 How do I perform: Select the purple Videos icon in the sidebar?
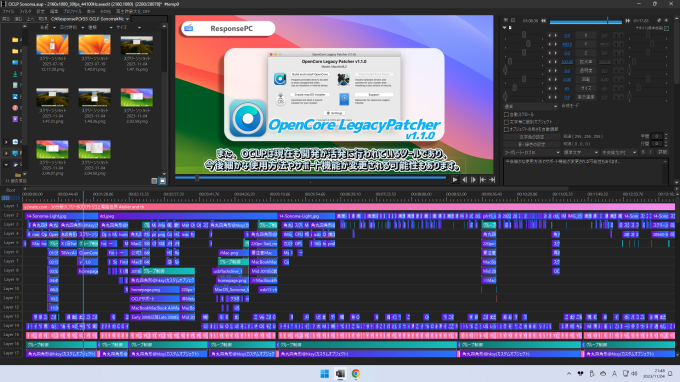(15, 119)
